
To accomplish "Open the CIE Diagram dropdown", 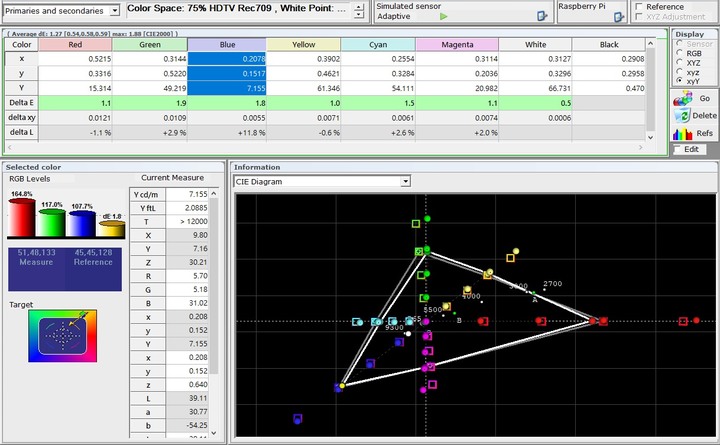I will pos(405,181).
